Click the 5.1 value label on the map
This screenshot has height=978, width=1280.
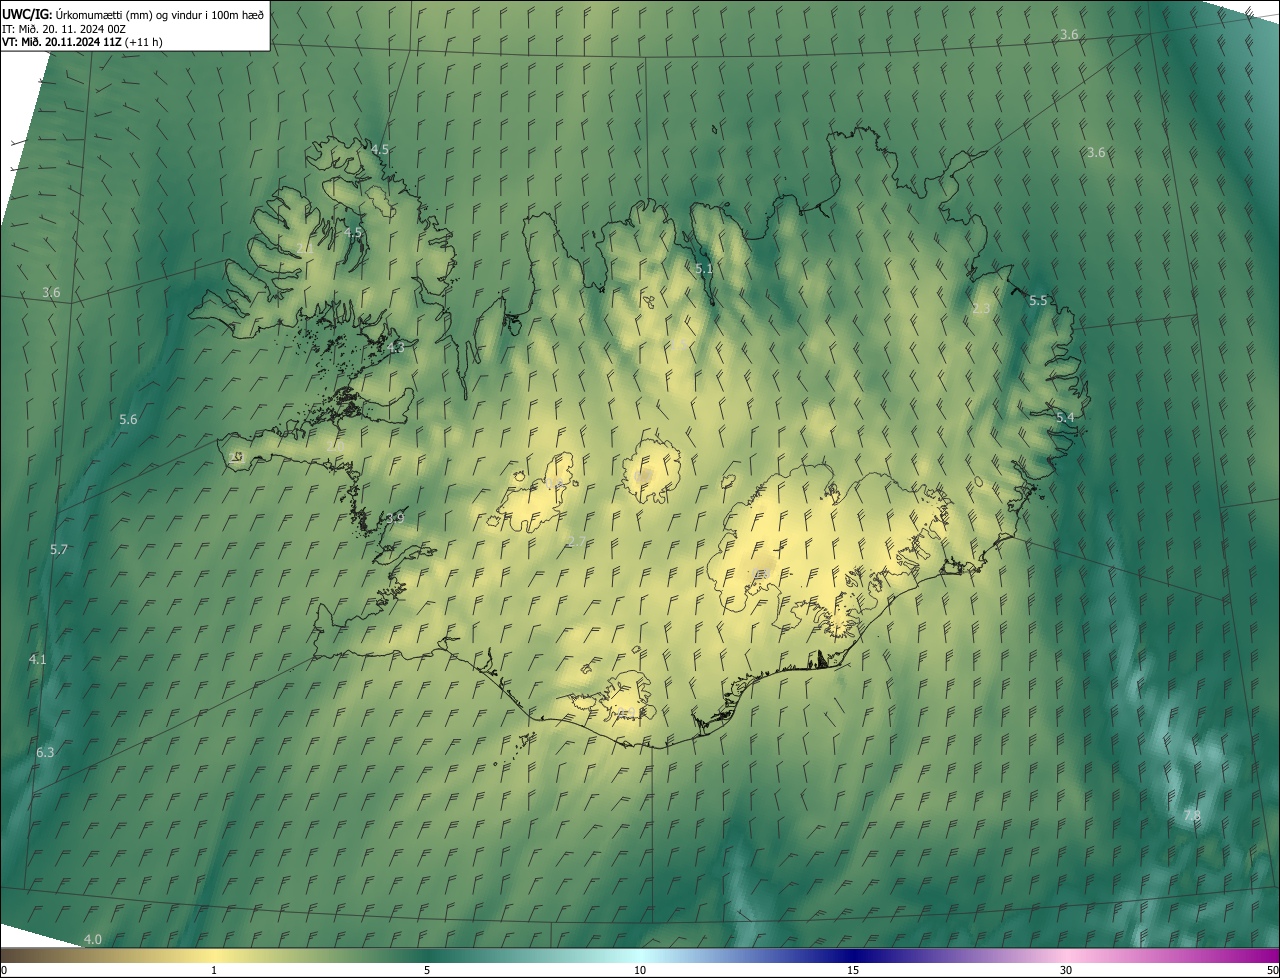[704, 269]
